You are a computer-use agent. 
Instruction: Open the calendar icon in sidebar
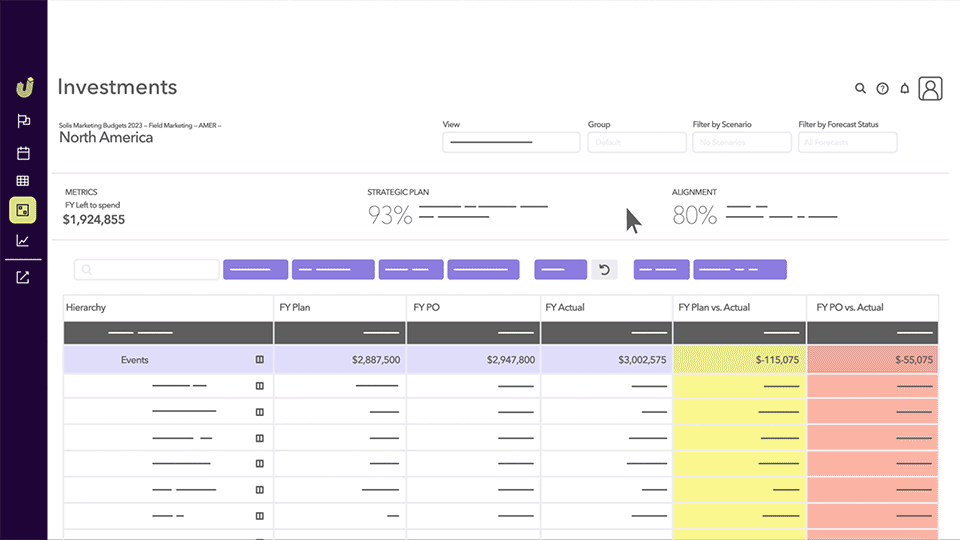(x=23, y=153)
